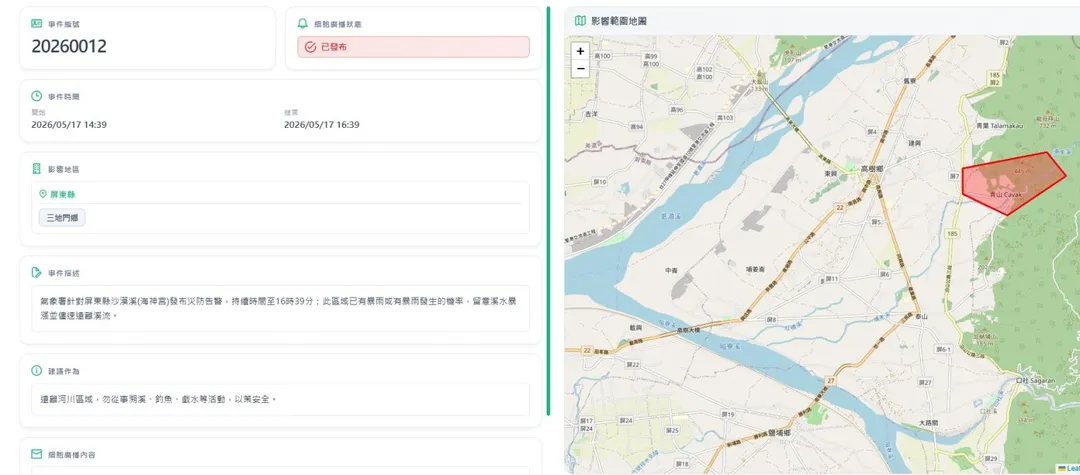1080x475 pixels.
Task: Click the end time 2026/05/17 16:39
Action: click(x=322, y=125)
